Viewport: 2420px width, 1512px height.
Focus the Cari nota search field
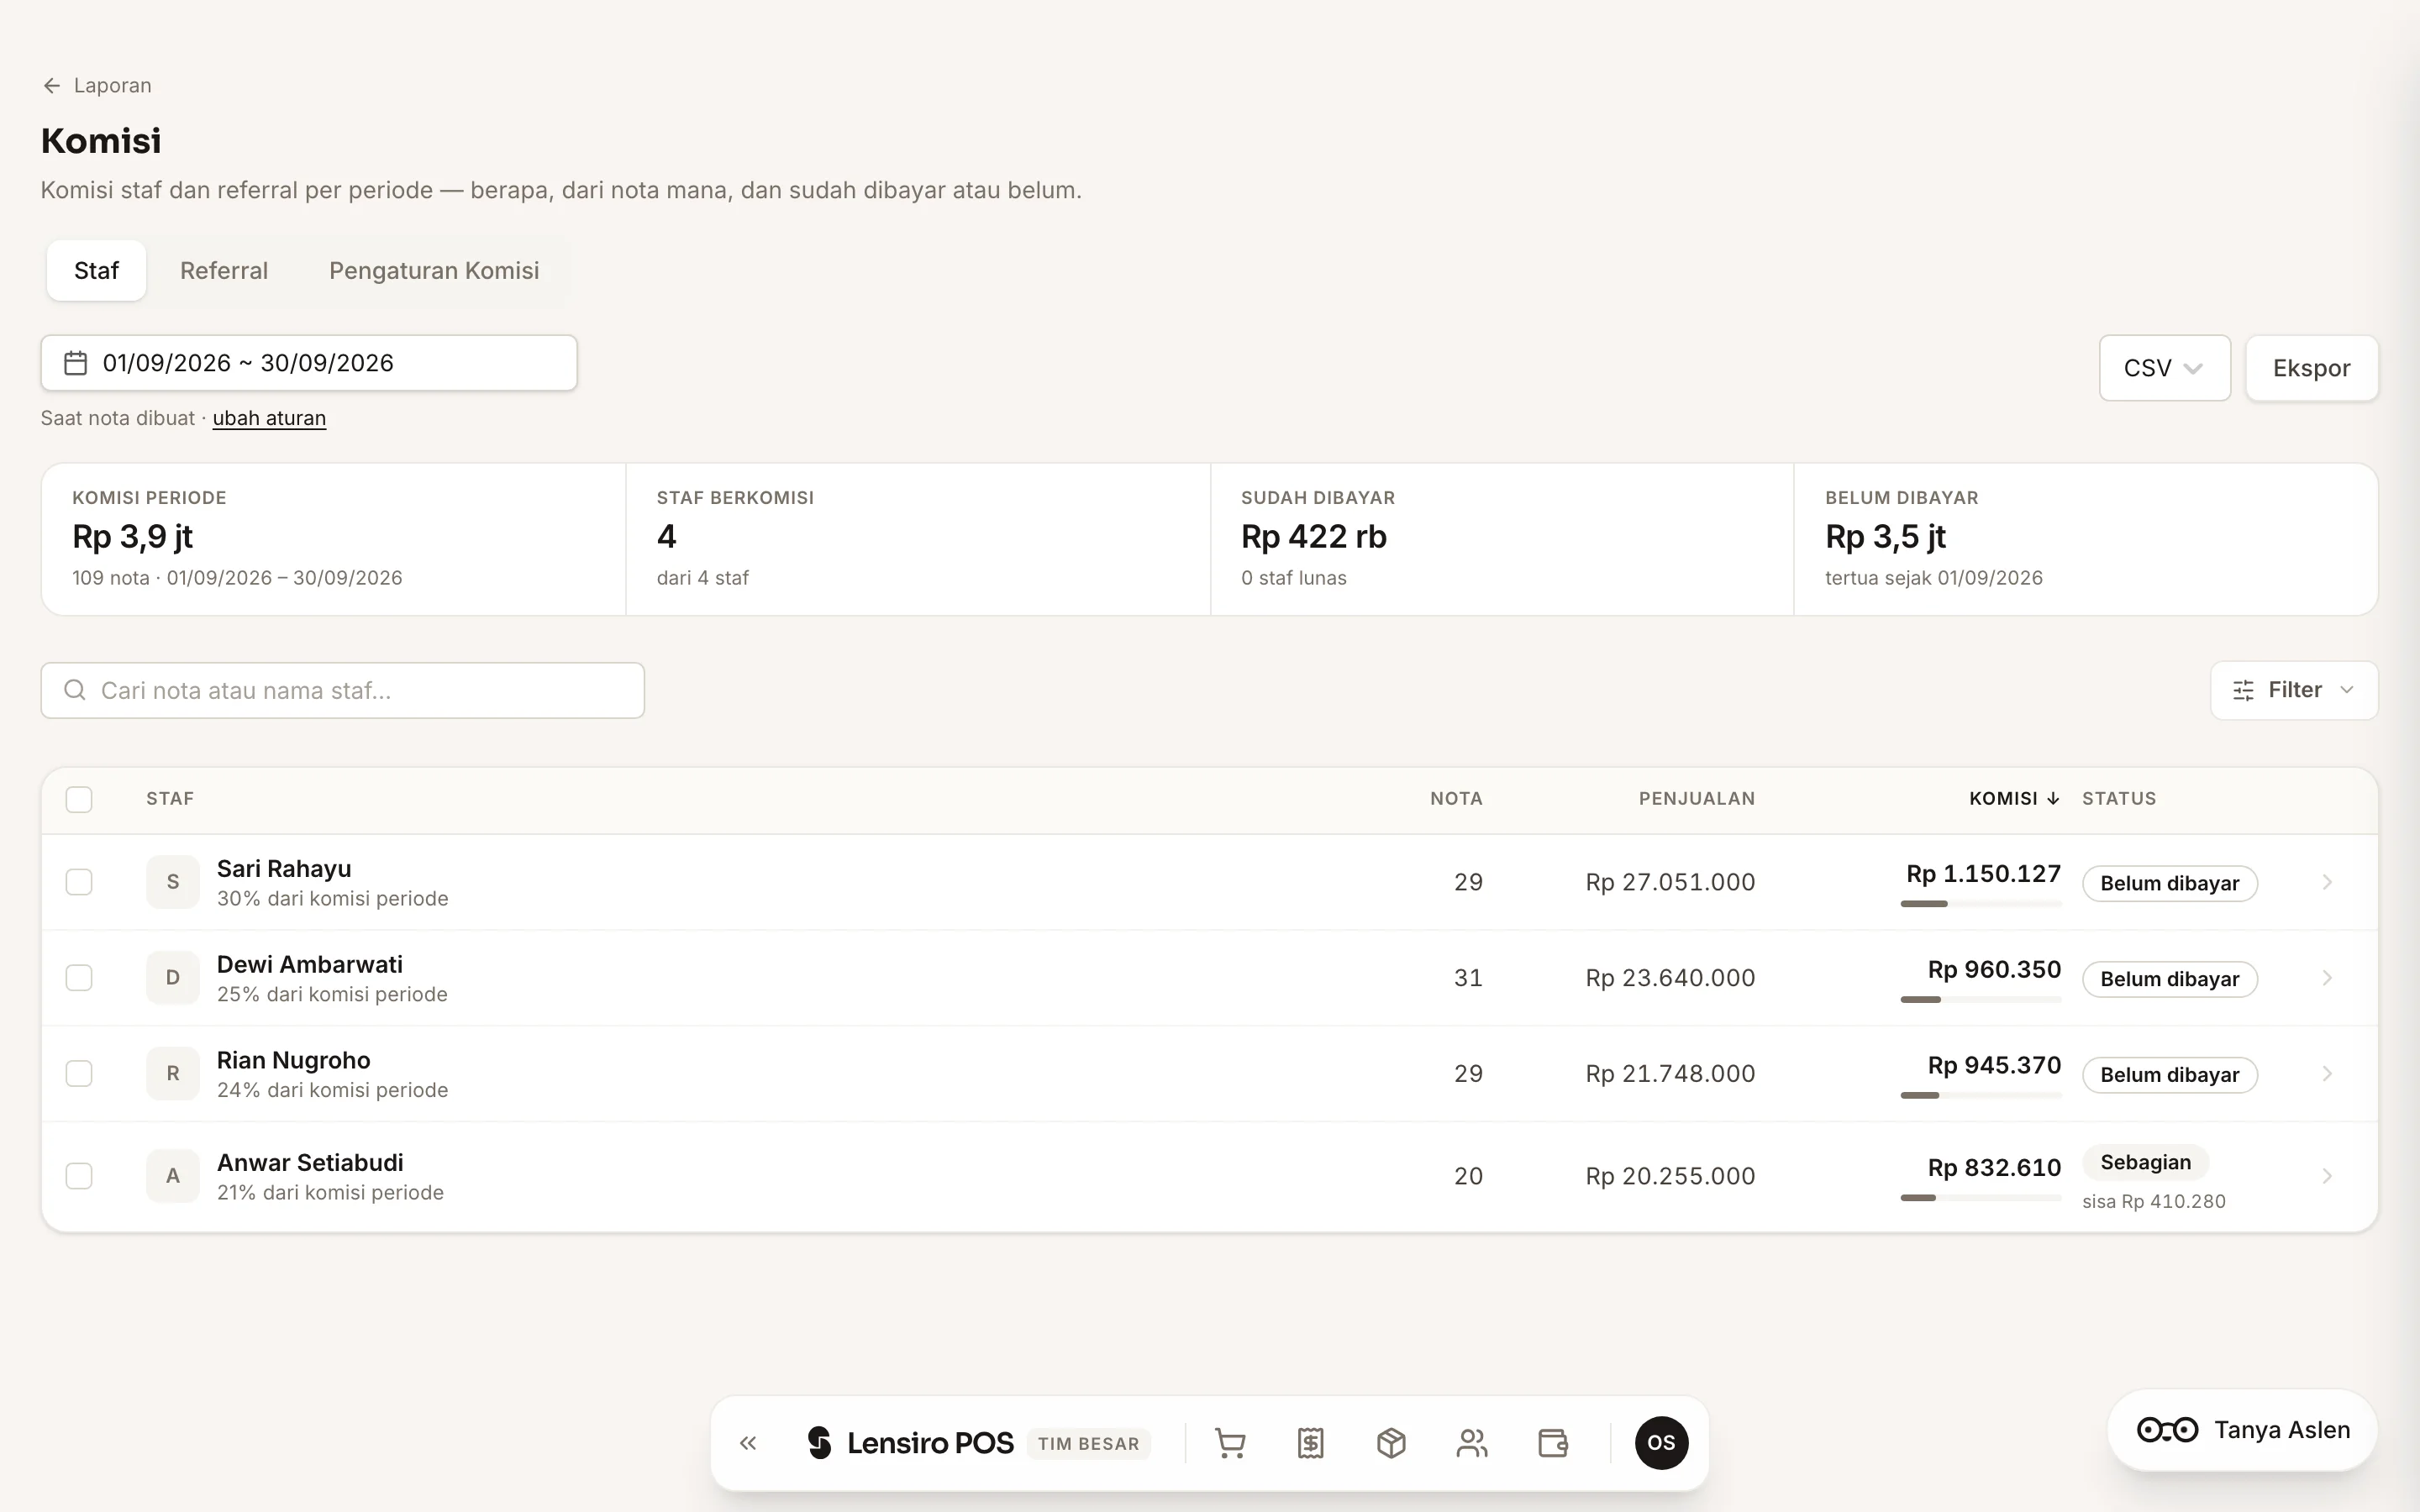coord(342,690)
